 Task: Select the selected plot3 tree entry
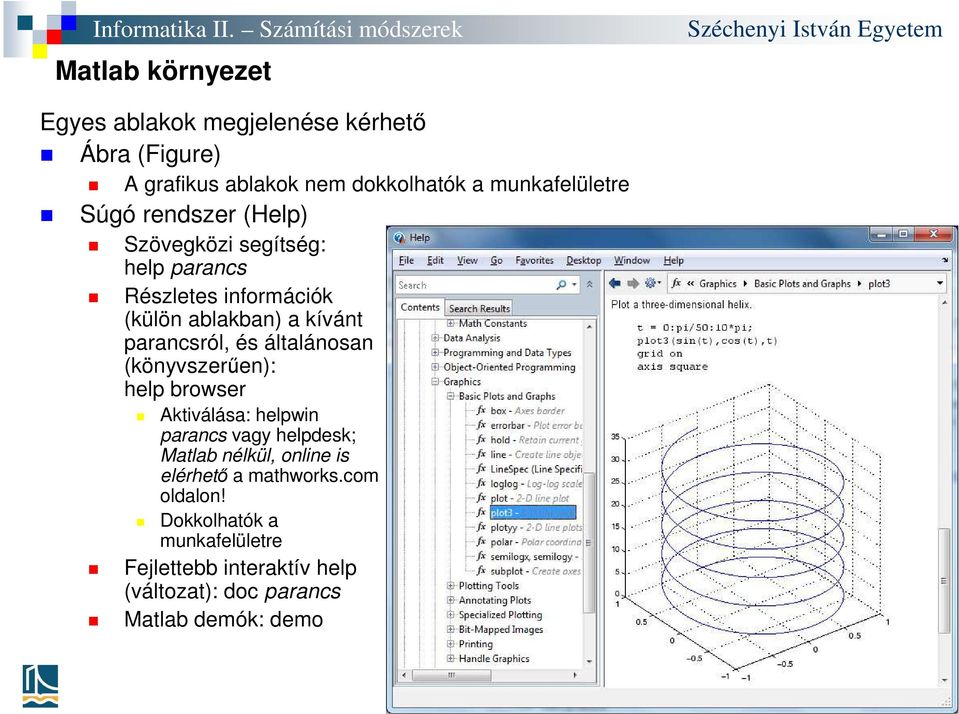click(x=532, y=513)
